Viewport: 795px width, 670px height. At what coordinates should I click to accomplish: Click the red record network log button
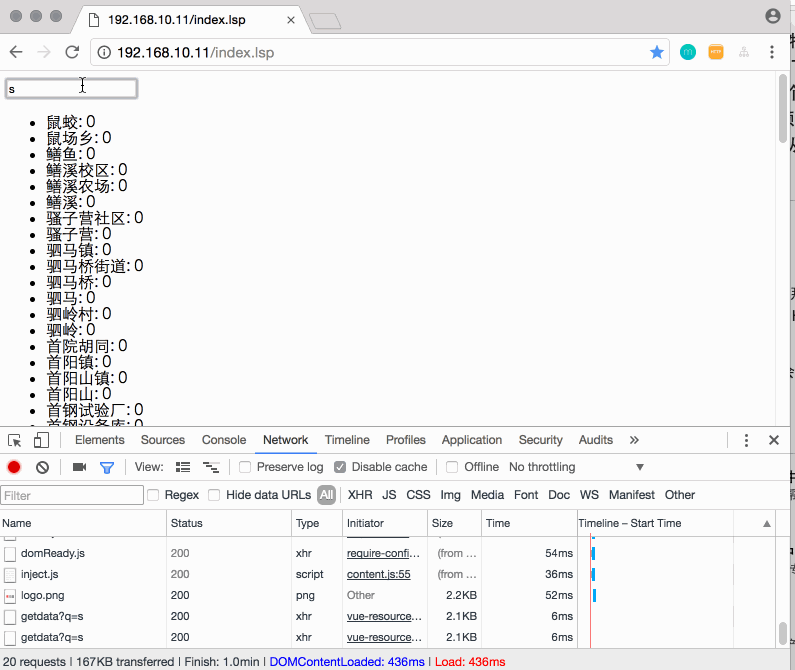click(x=14, y=467)
